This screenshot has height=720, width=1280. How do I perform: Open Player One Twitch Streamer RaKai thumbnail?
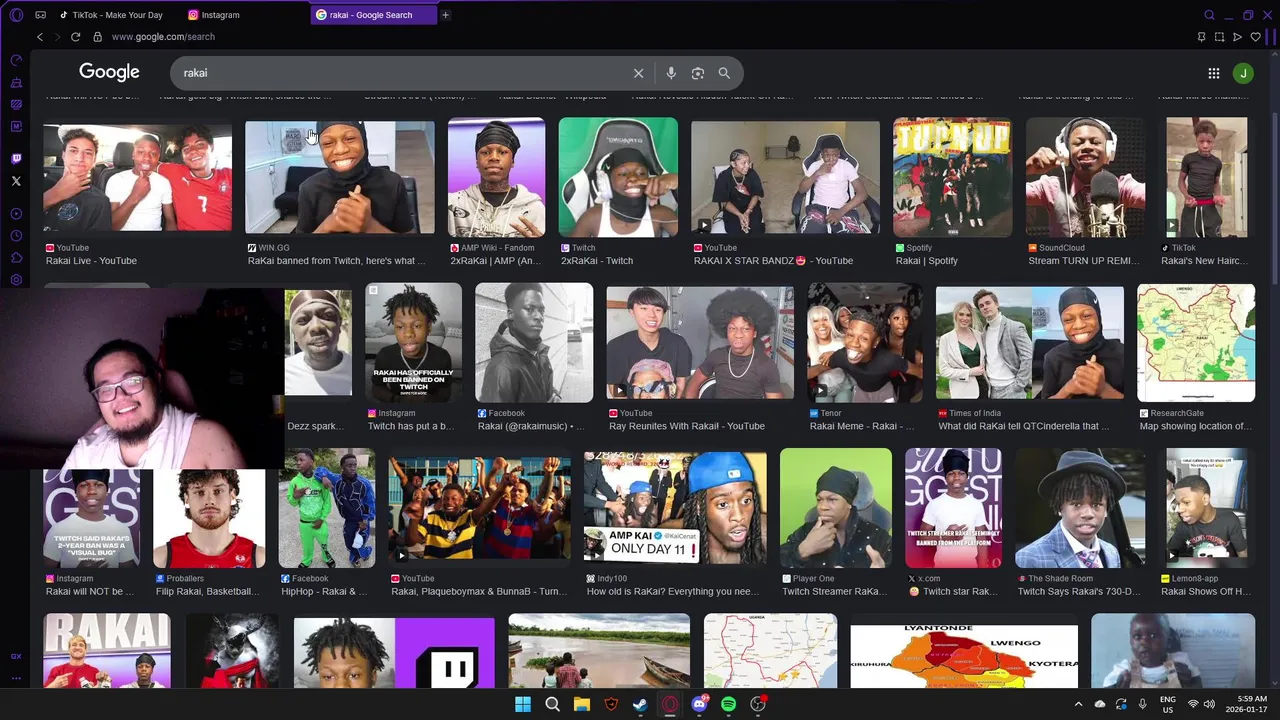pos(836,508)
